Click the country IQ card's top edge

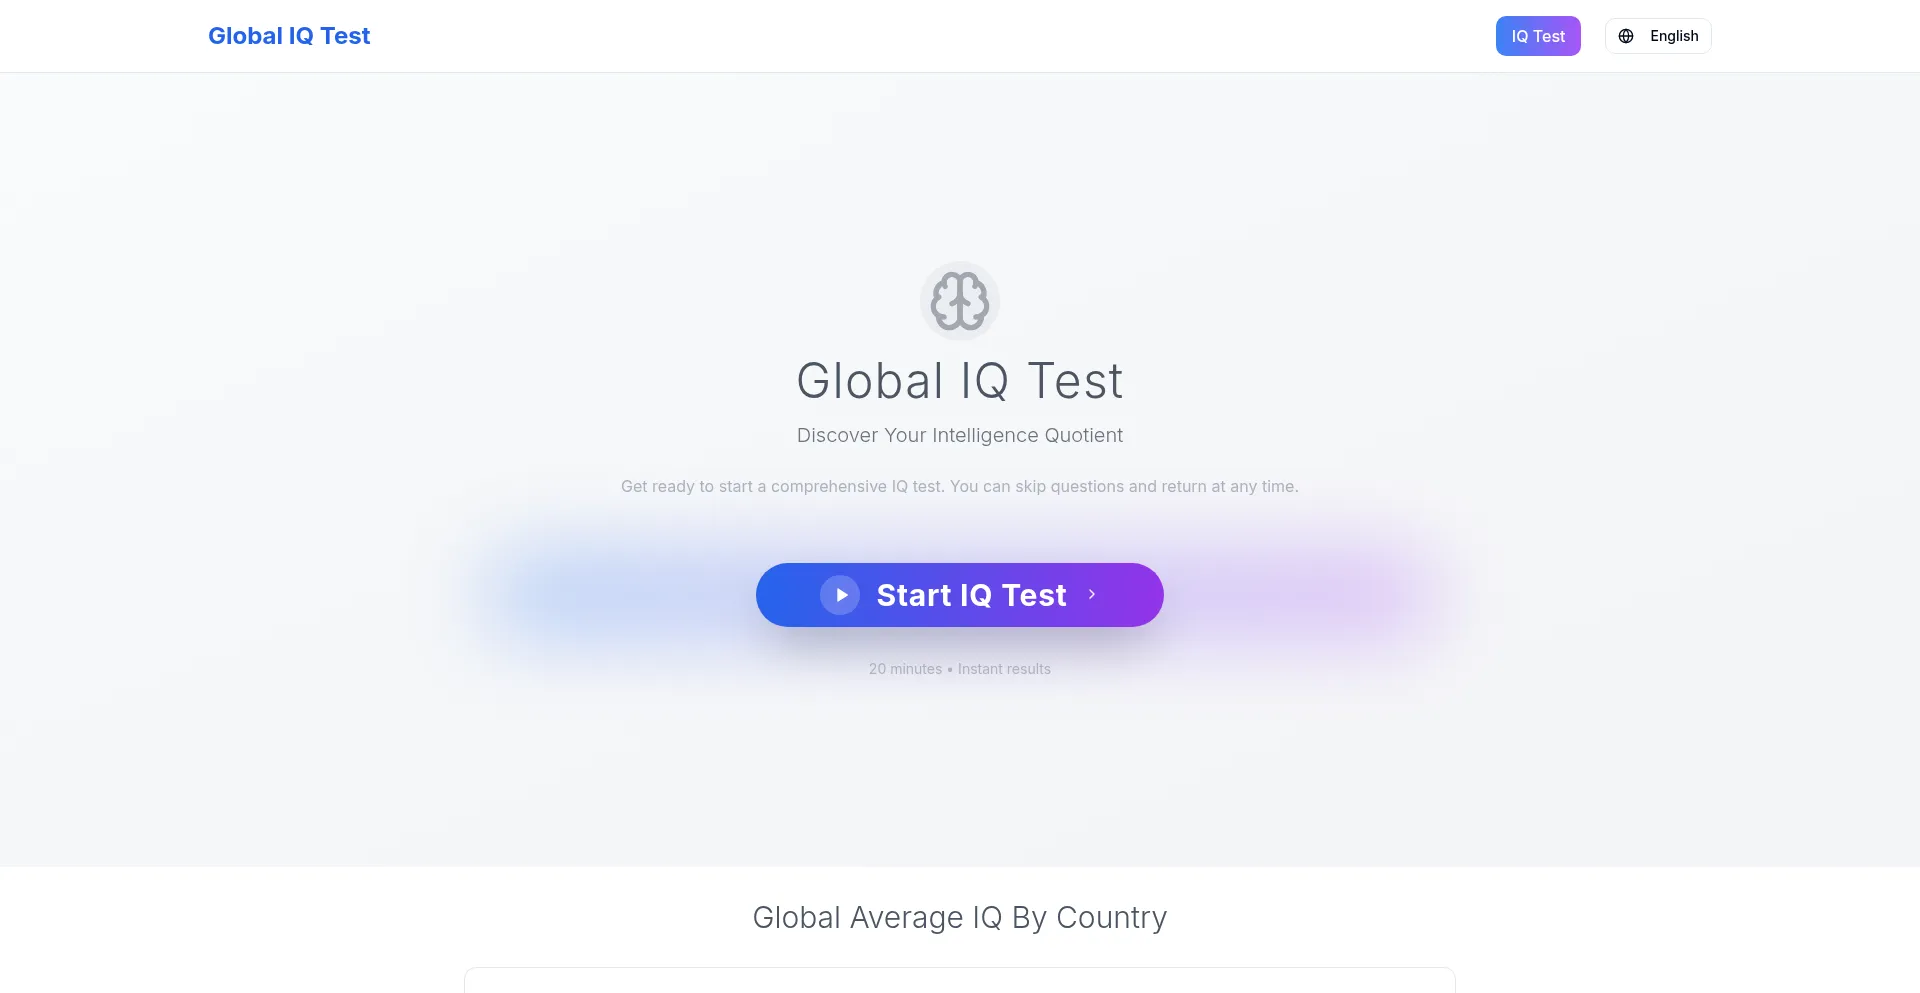(960, 969)
